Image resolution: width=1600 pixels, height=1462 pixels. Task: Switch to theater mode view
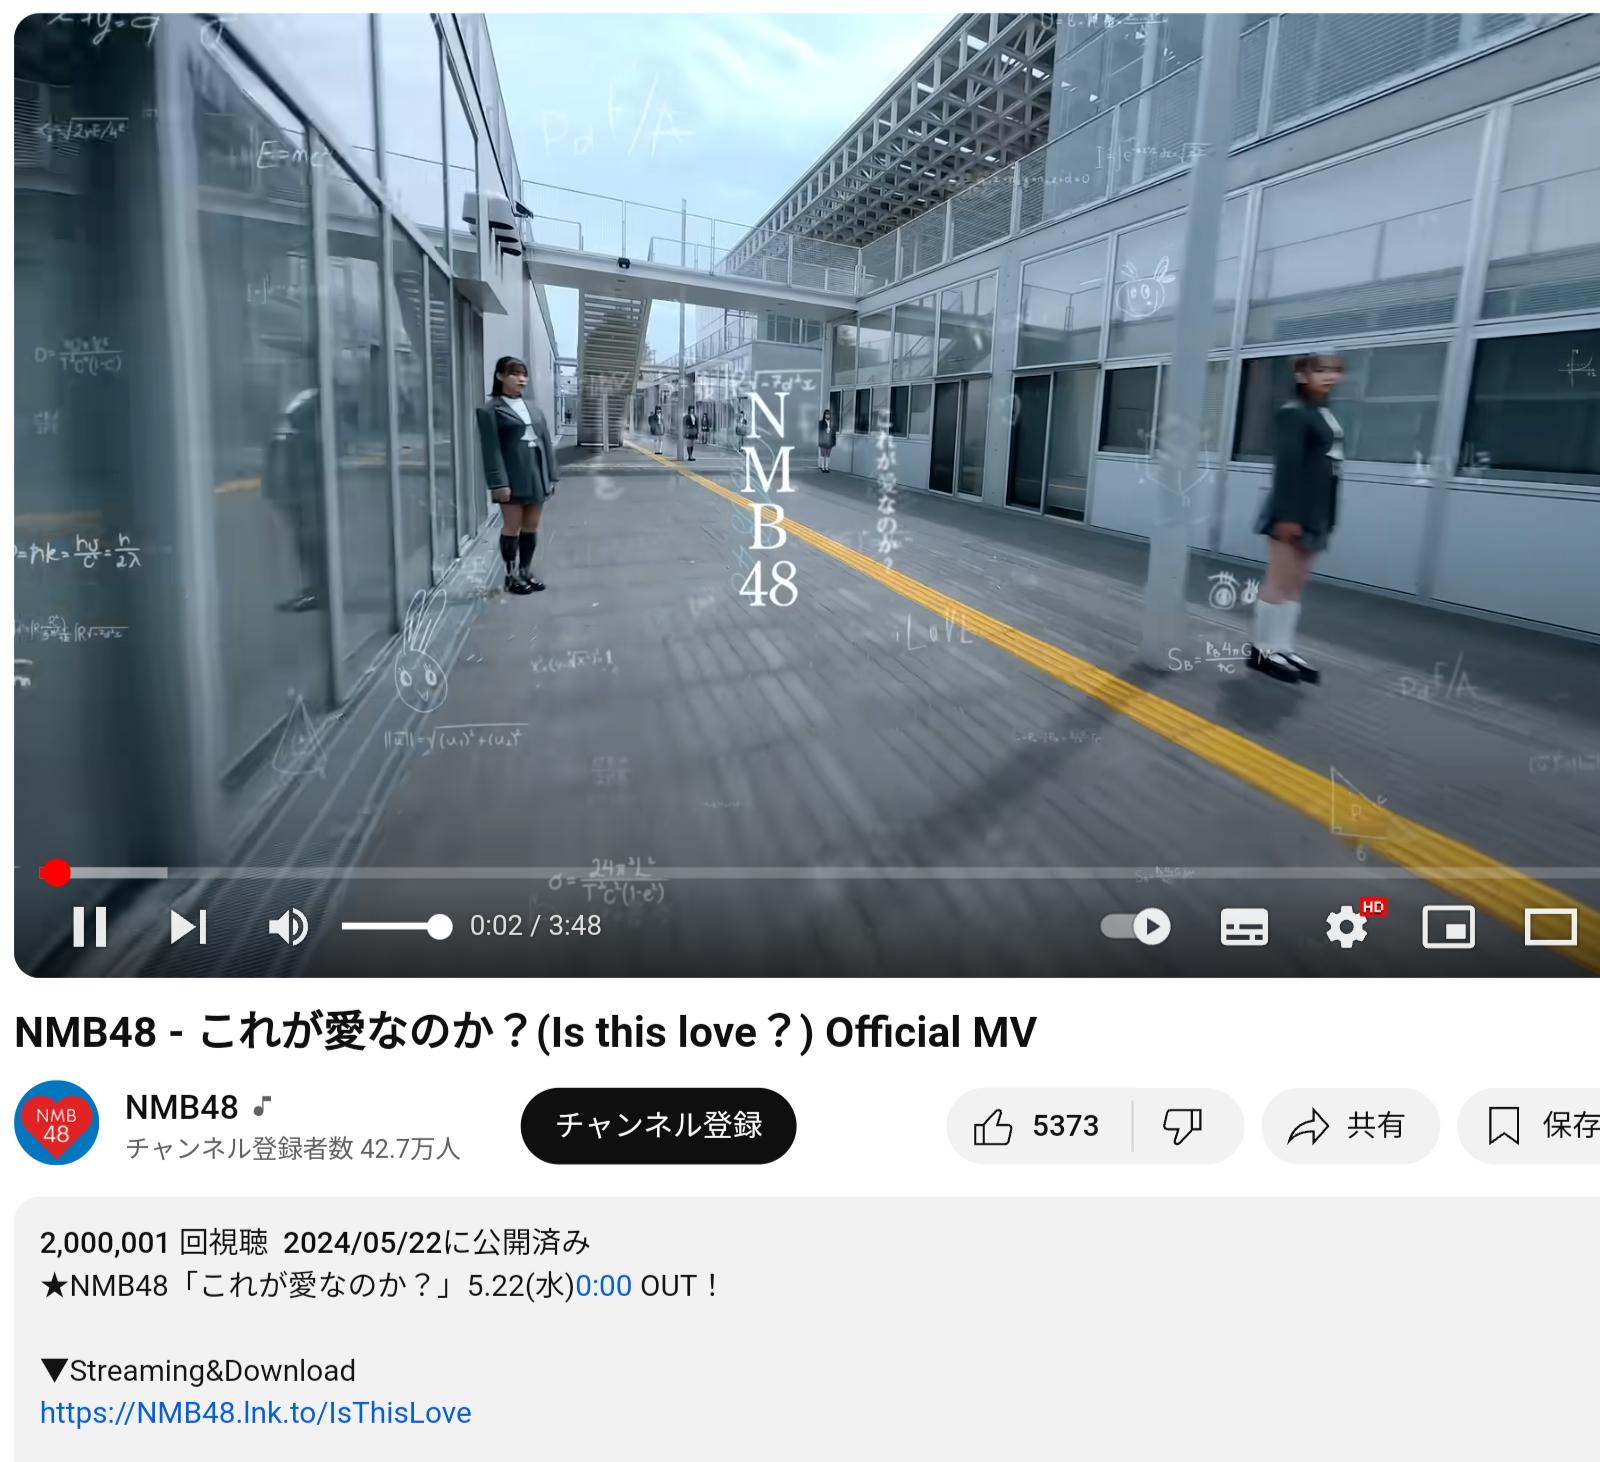coord(1551,927)
